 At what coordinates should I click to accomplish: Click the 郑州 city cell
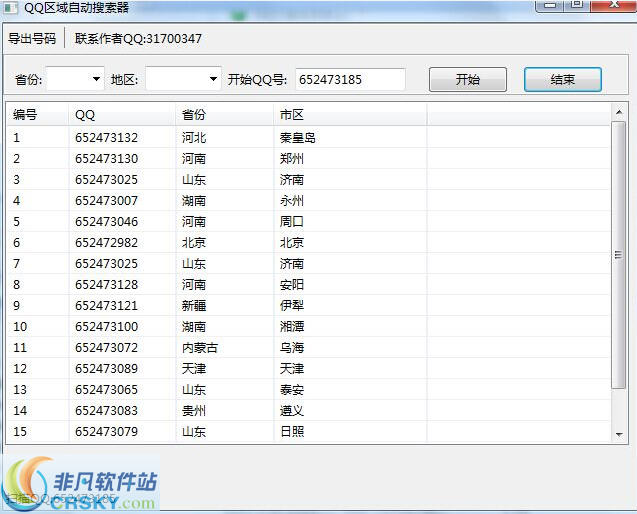(x=292, y=159)
